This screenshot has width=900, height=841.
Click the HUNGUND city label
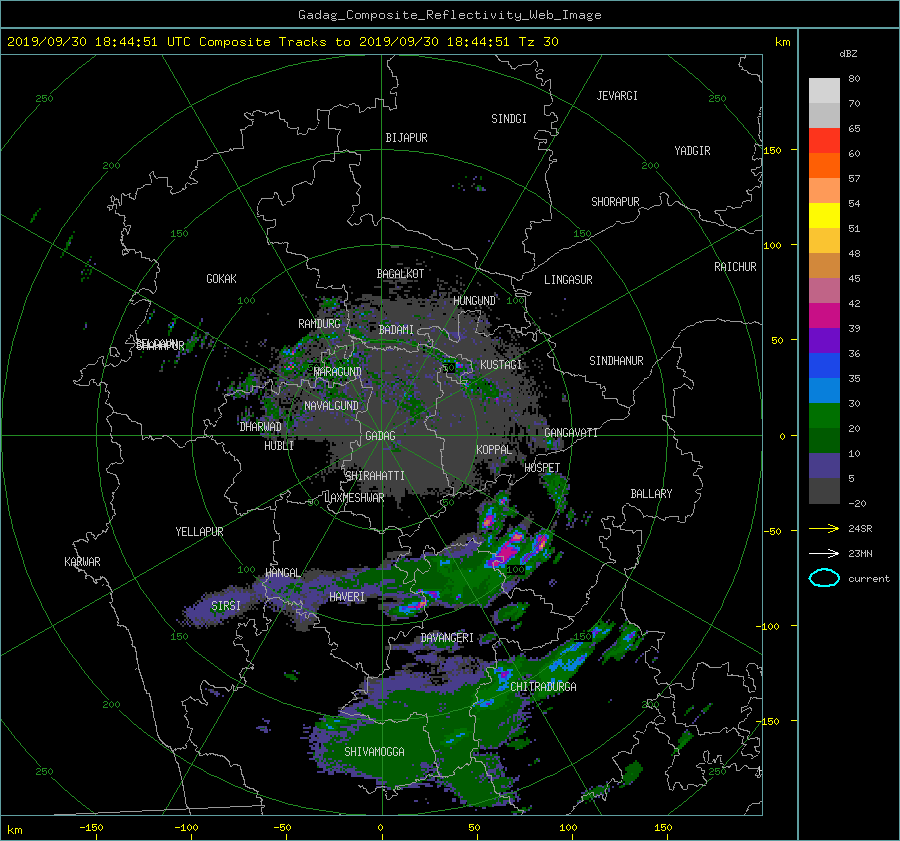pos(474,300)
